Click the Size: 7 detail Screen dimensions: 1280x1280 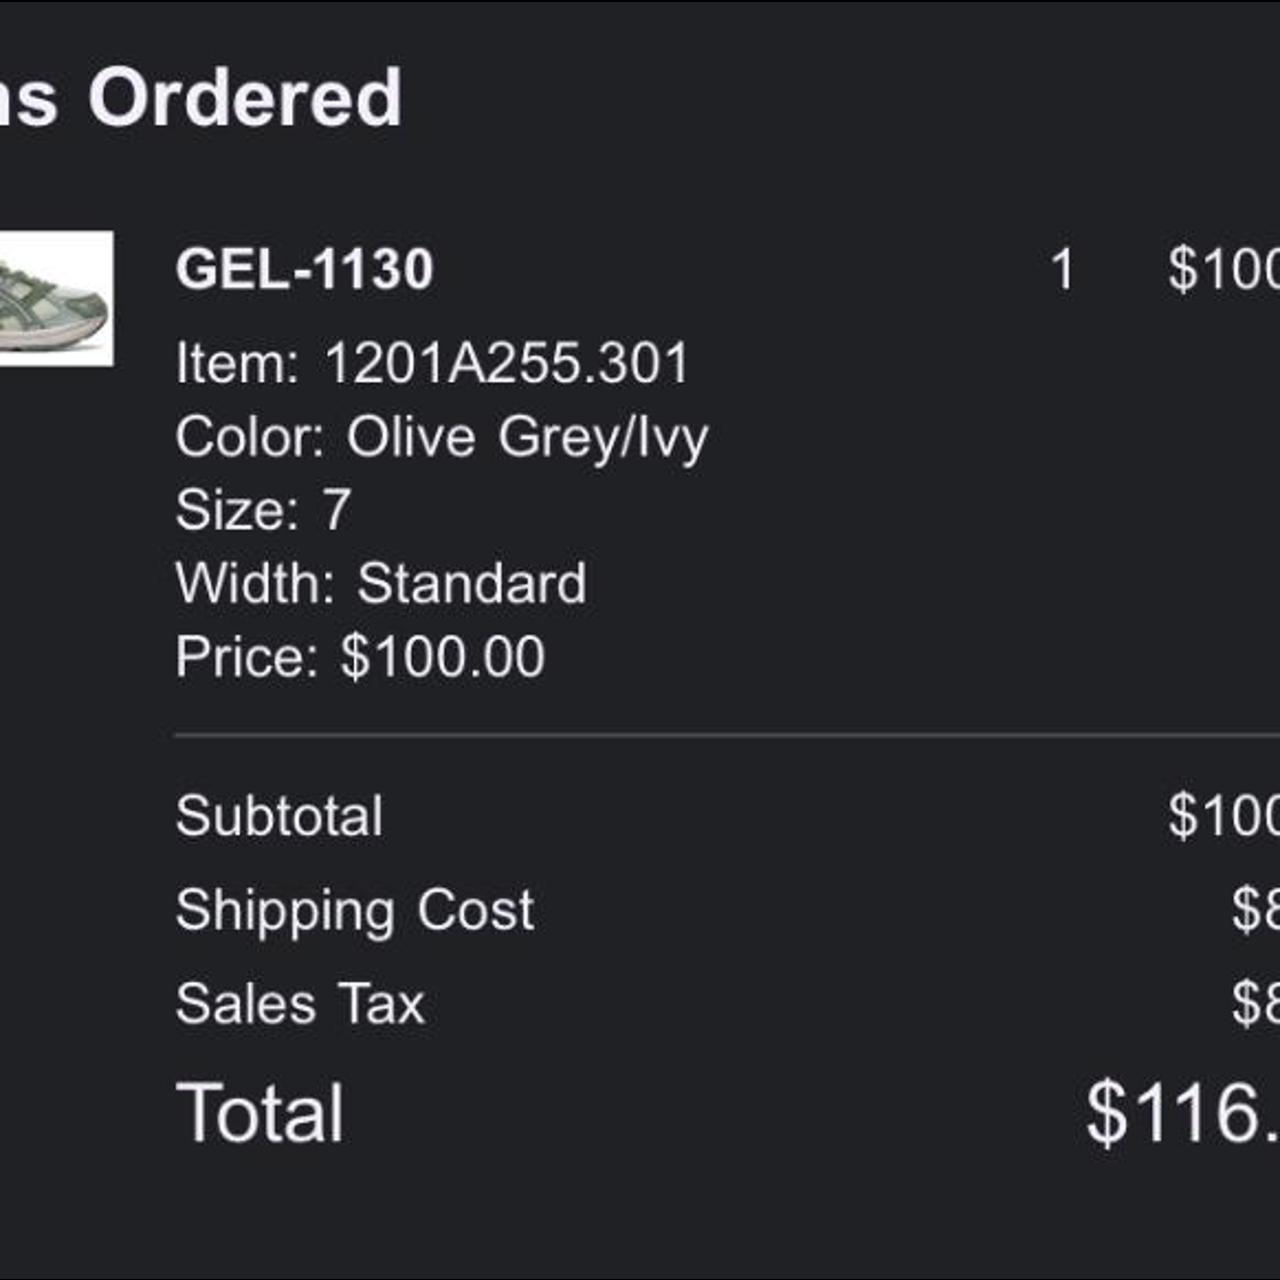coord(263,510)
